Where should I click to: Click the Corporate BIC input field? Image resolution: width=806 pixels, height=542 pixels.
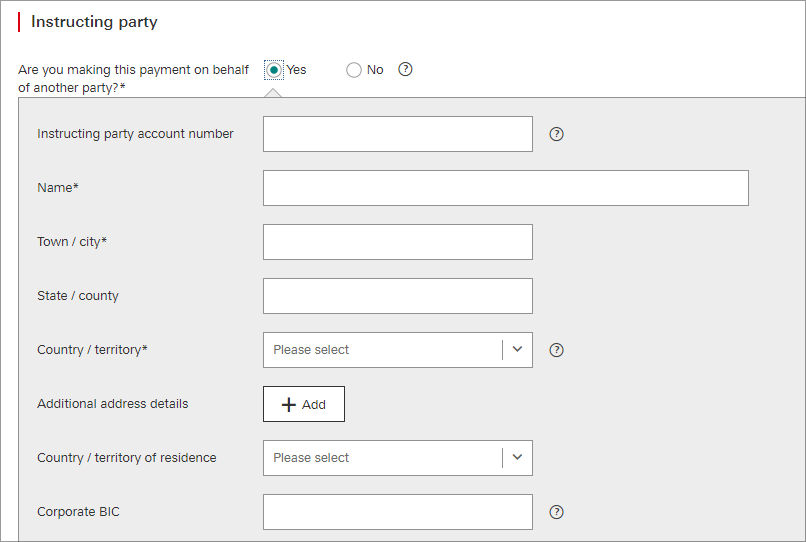coord(397,512)
